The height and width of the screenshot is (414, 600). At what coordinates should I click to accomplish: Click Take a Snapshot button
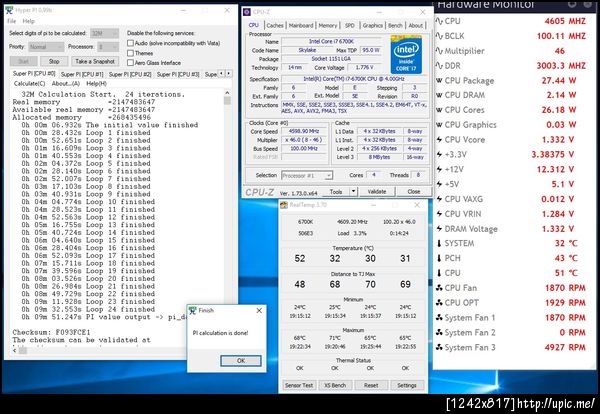pos(95,61)
